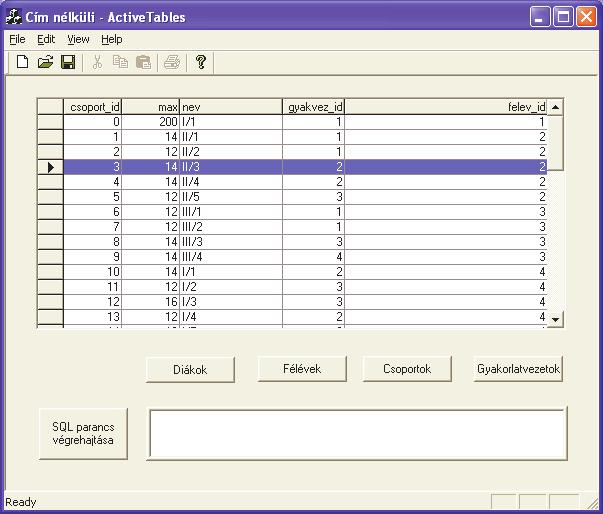Click the Ready status bar text

[21, 502]
